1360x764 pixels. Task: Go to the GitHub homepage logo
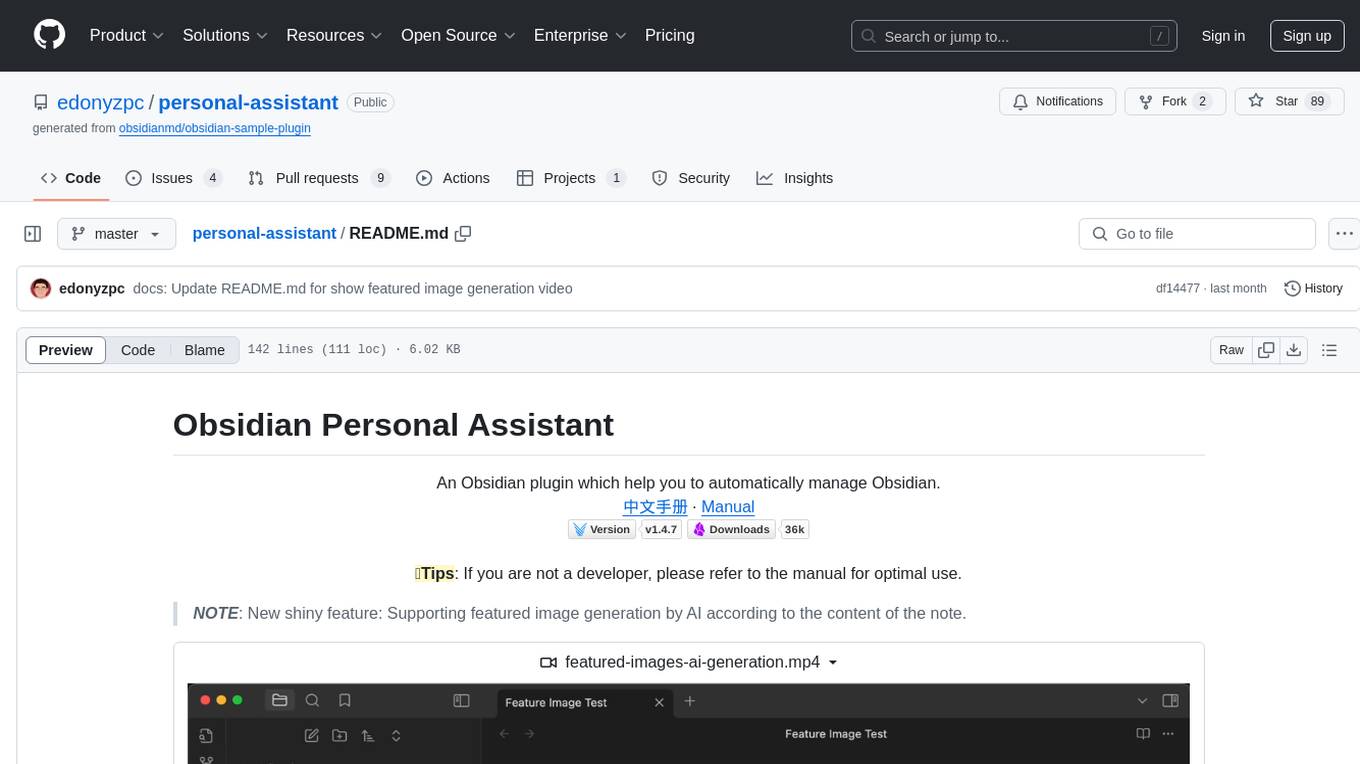pyautogui.click(x=50, y=35)
